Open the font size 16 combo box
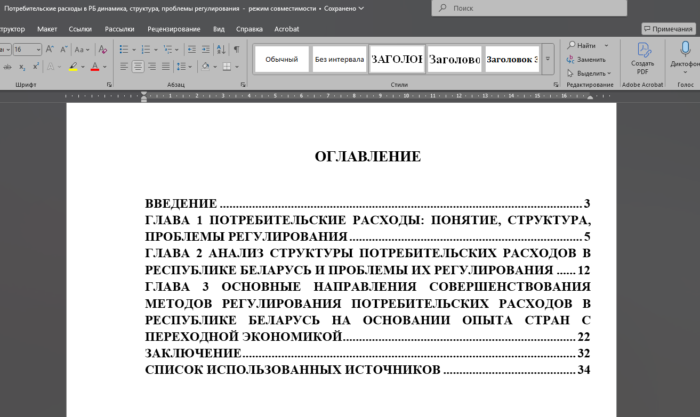 (x=27, y=49)
